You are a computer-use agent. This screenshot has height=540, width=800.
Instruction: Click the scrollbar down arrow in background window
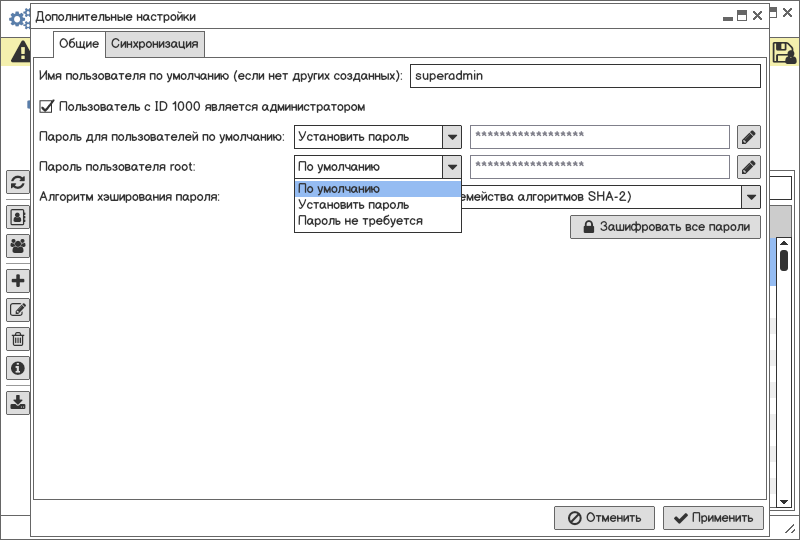[x=784, y=502]
